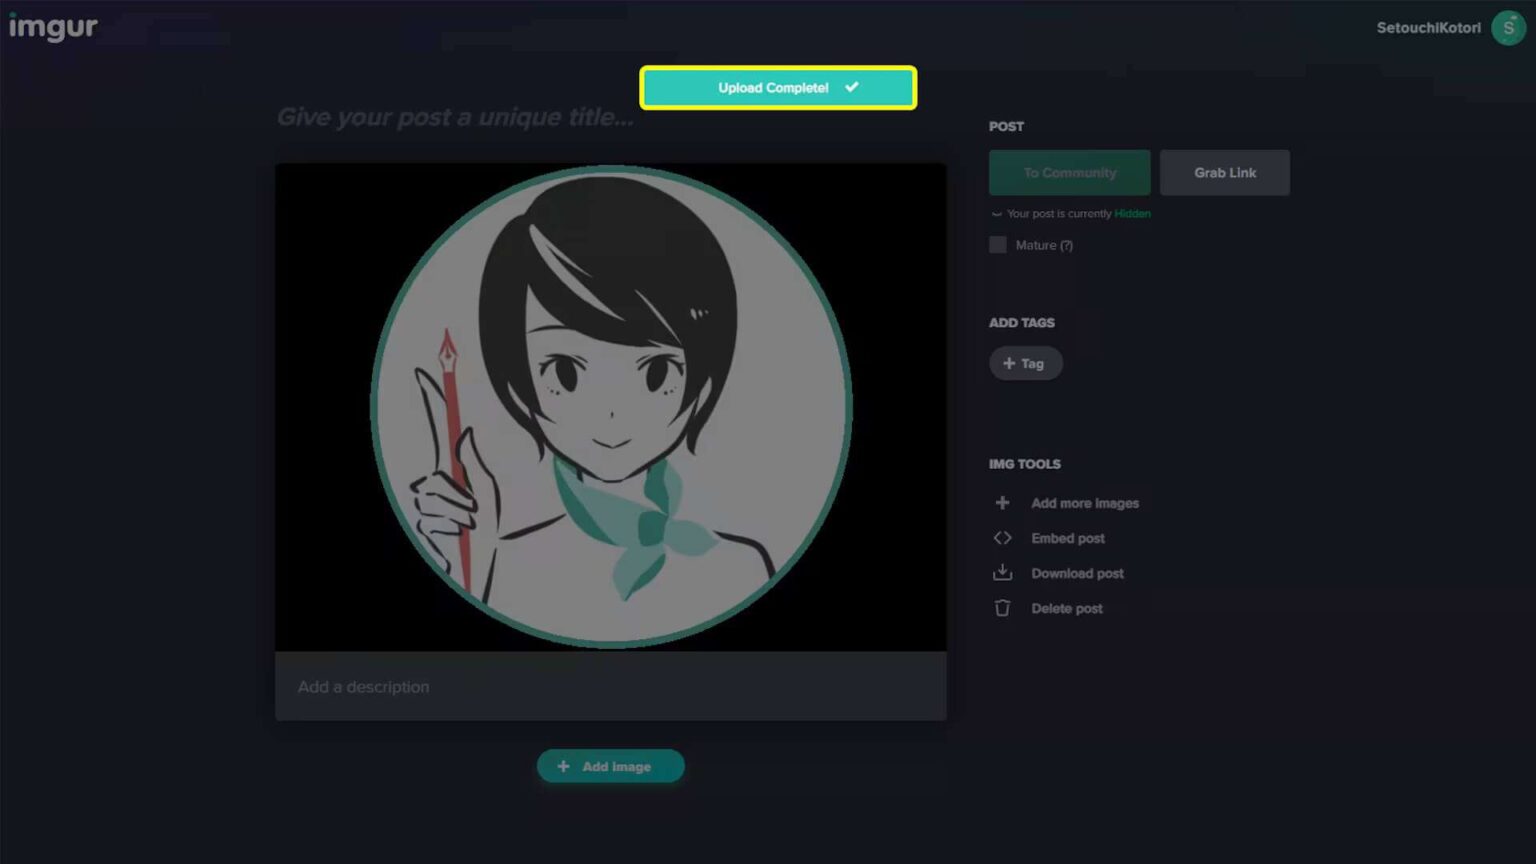Click the Upload Complete banner
Viewport: 1536px width, 864px height.
point(778,87)
